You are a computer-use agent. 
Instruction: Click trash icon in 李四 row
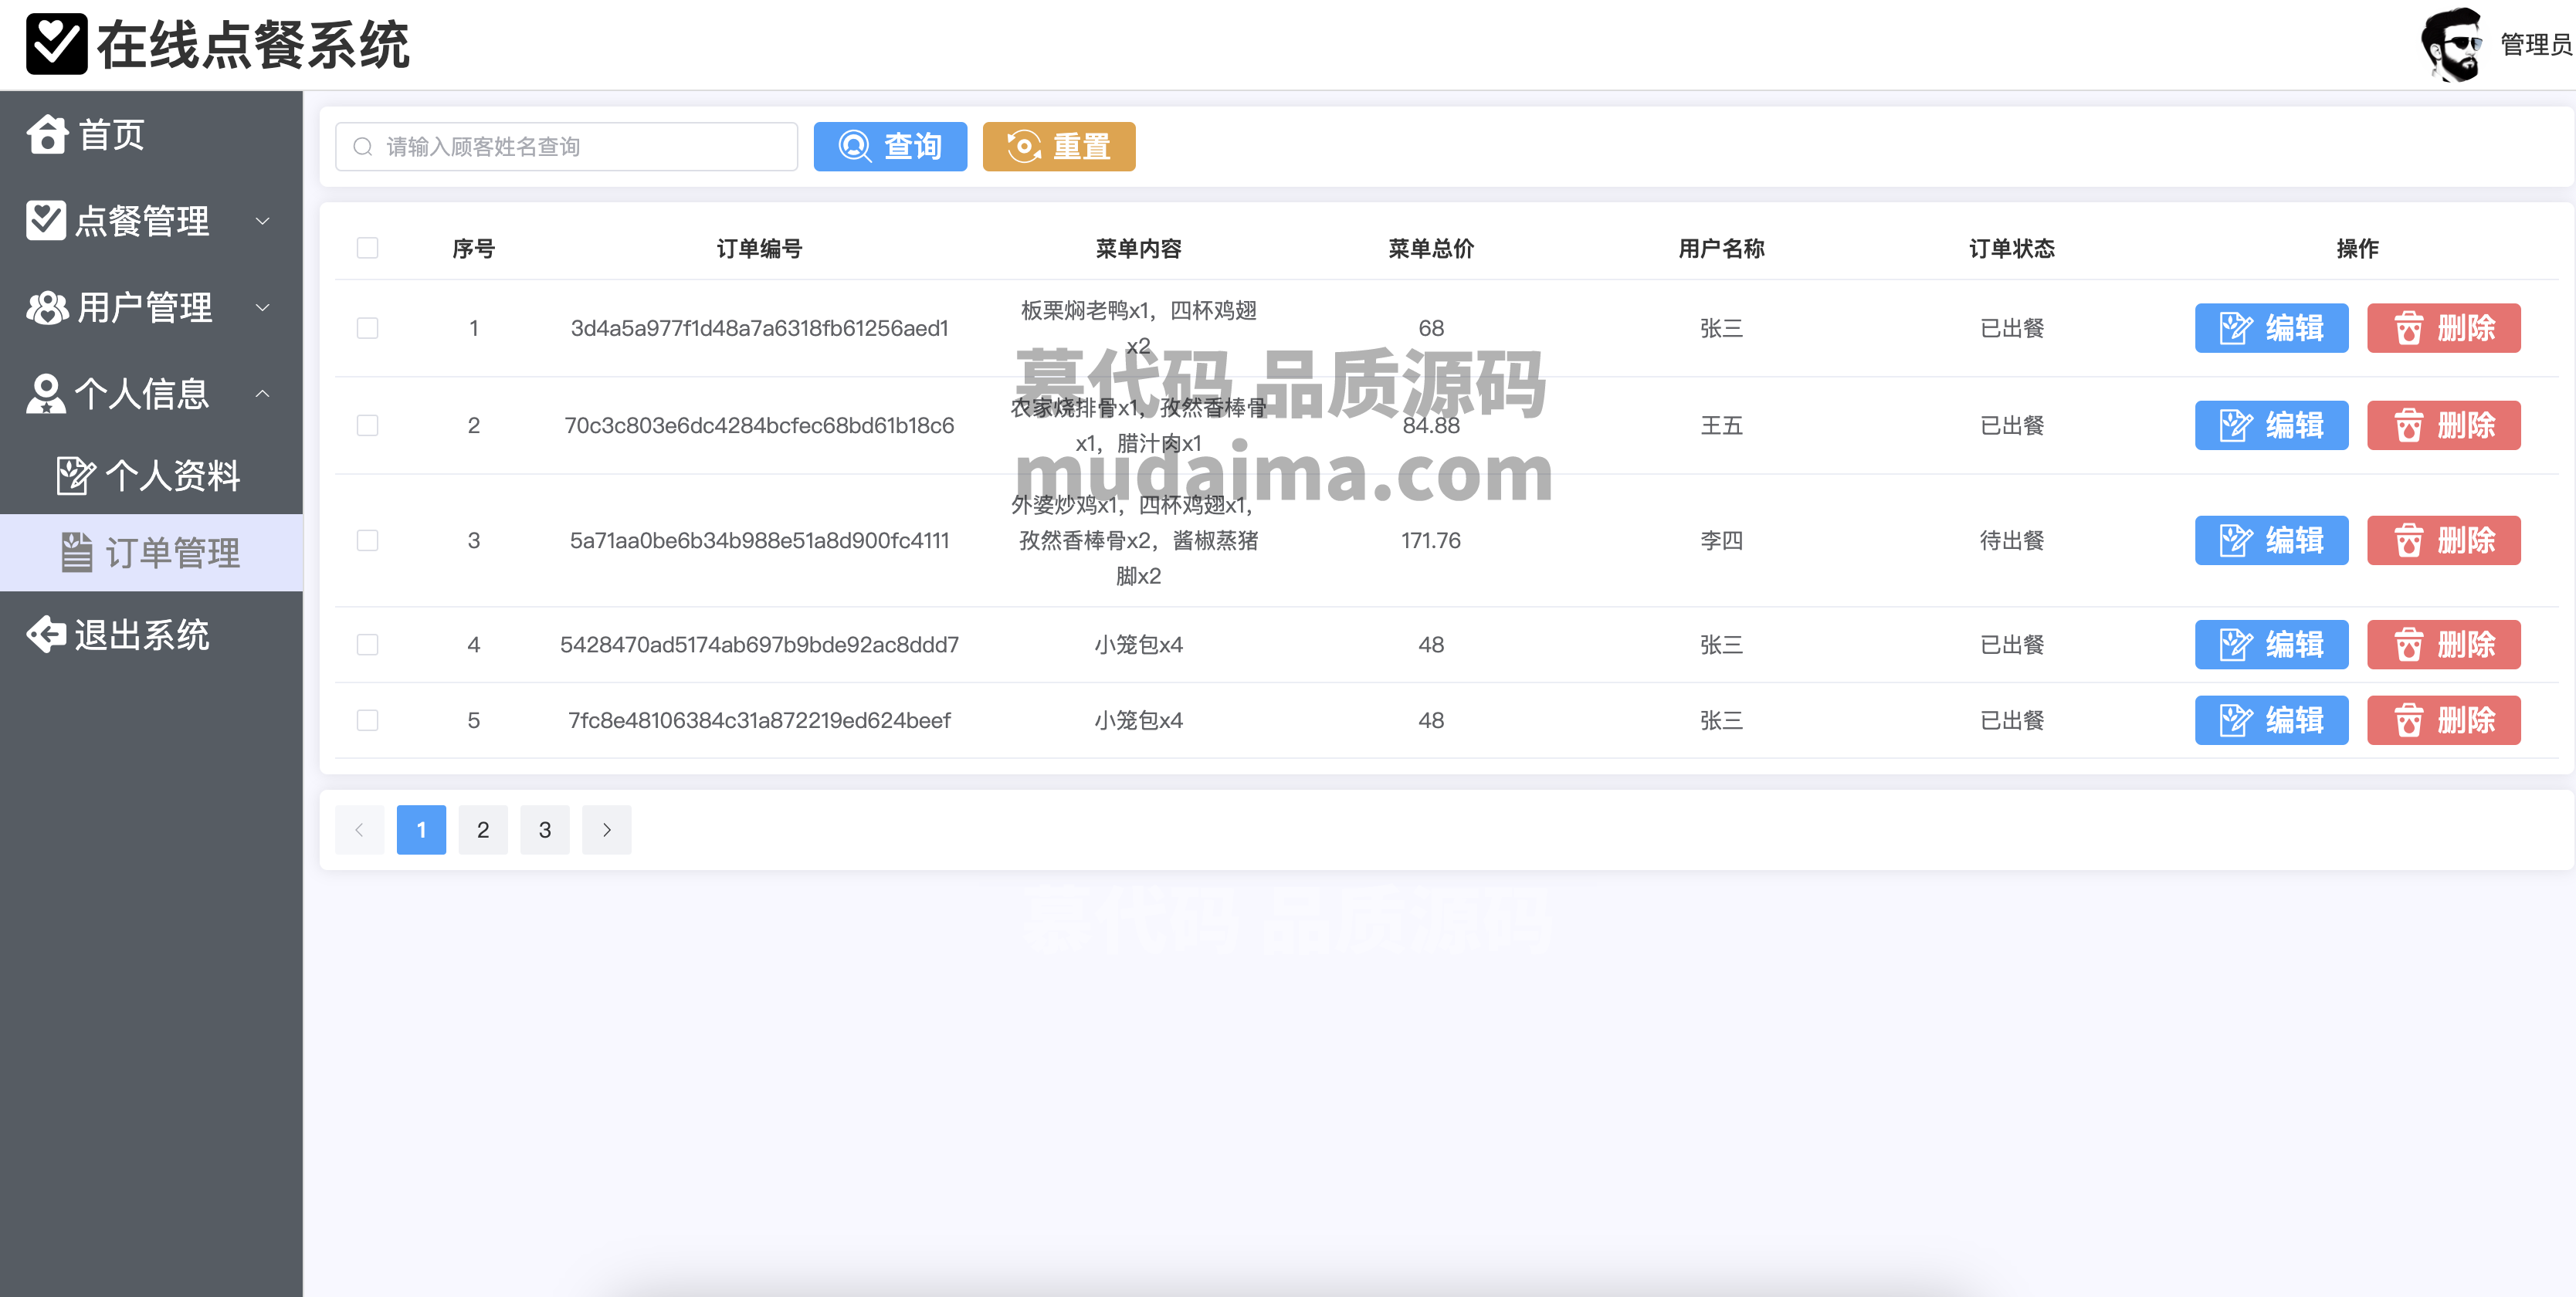click(x=2408, y=540)
